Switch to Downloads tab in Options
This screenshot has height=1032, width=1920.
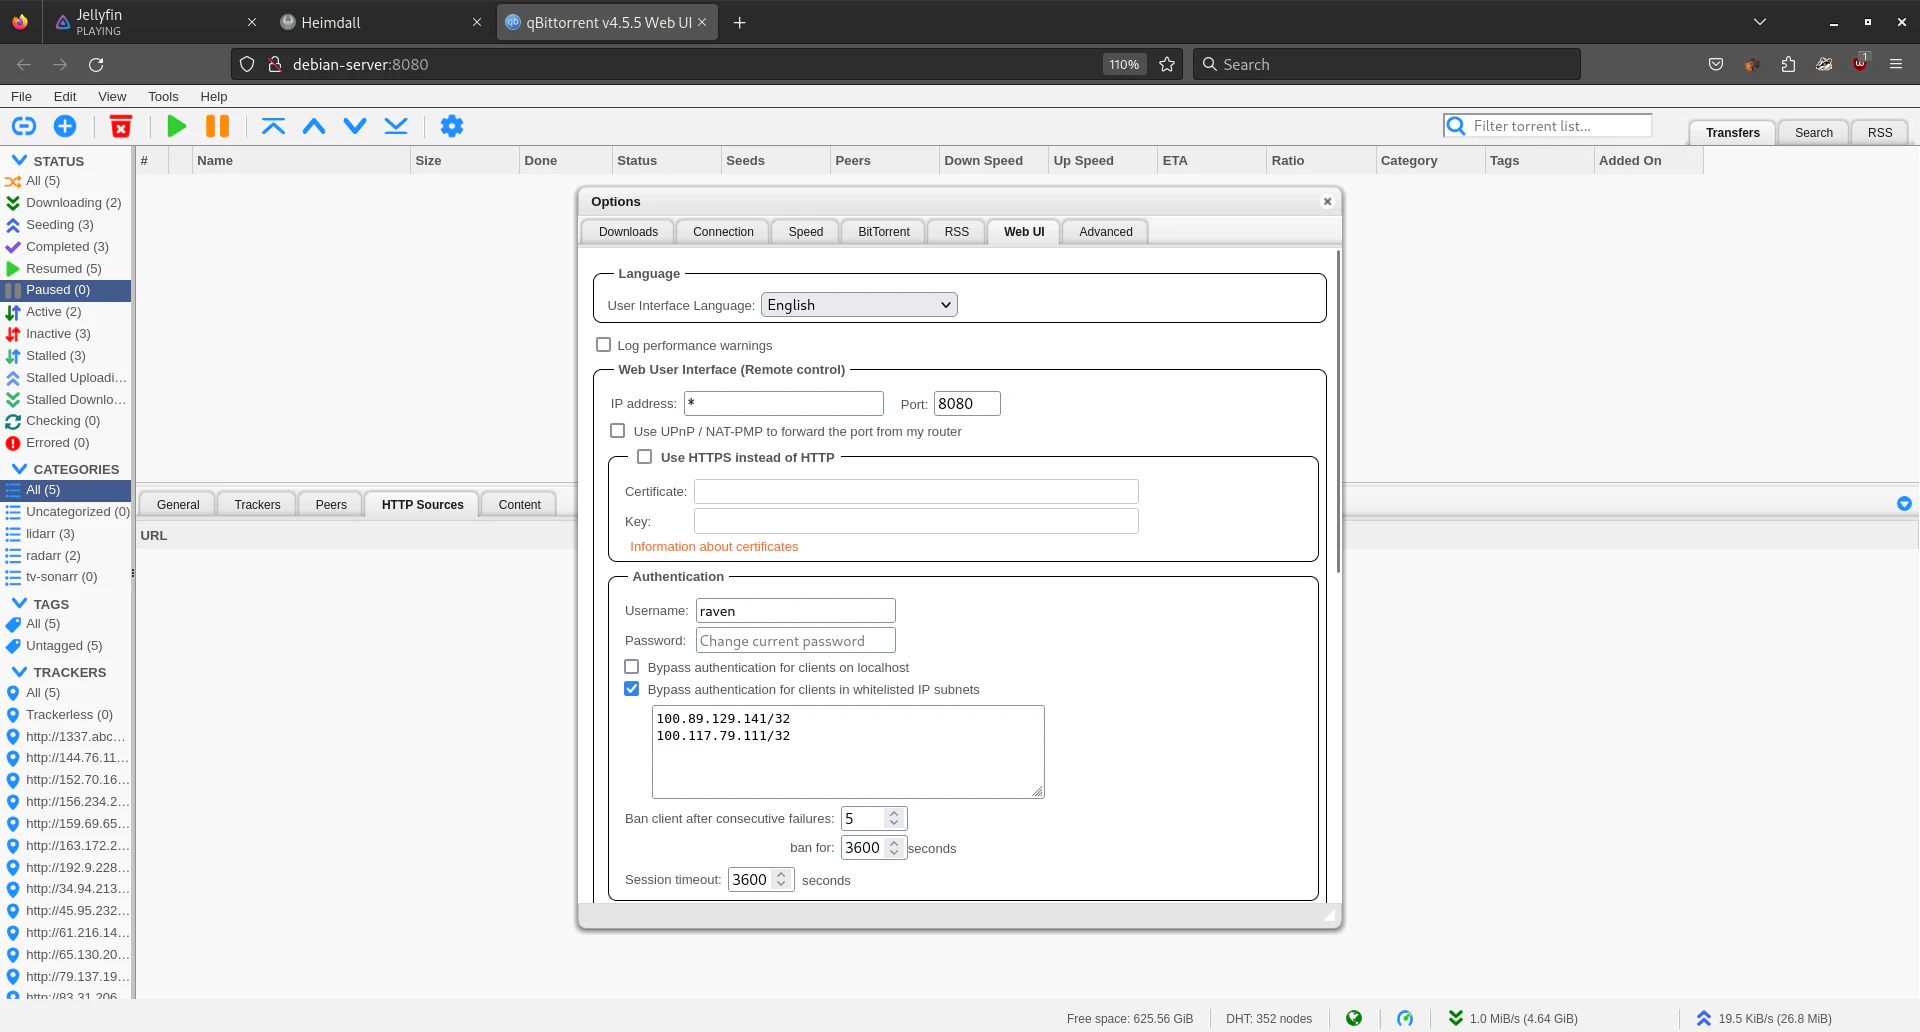point(628,231)
